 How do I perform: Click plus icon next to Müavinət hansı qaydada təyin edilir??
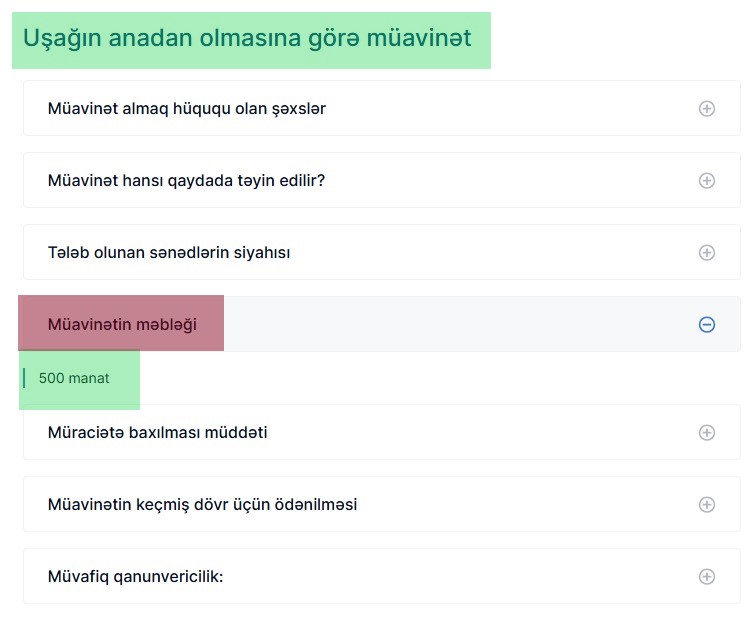pos(707,181)
